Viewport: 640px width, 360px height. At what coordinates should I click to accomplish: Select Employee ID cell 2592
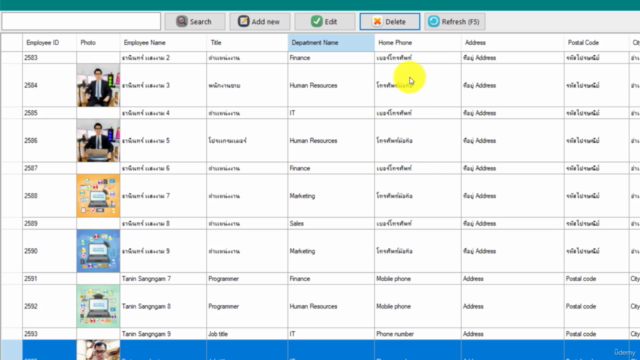click(x=49, y=306)
